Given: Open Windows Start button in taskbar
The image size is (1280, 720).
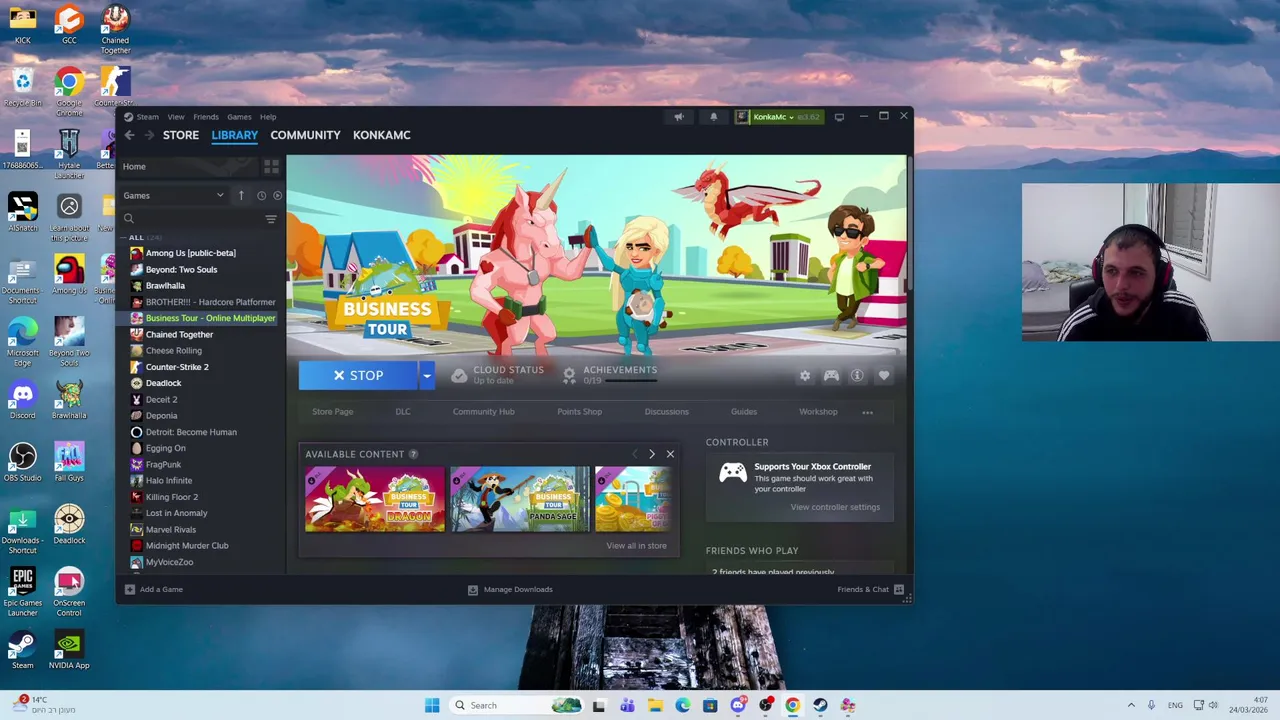Looking at the screenshot, I should tap(432, 706).
